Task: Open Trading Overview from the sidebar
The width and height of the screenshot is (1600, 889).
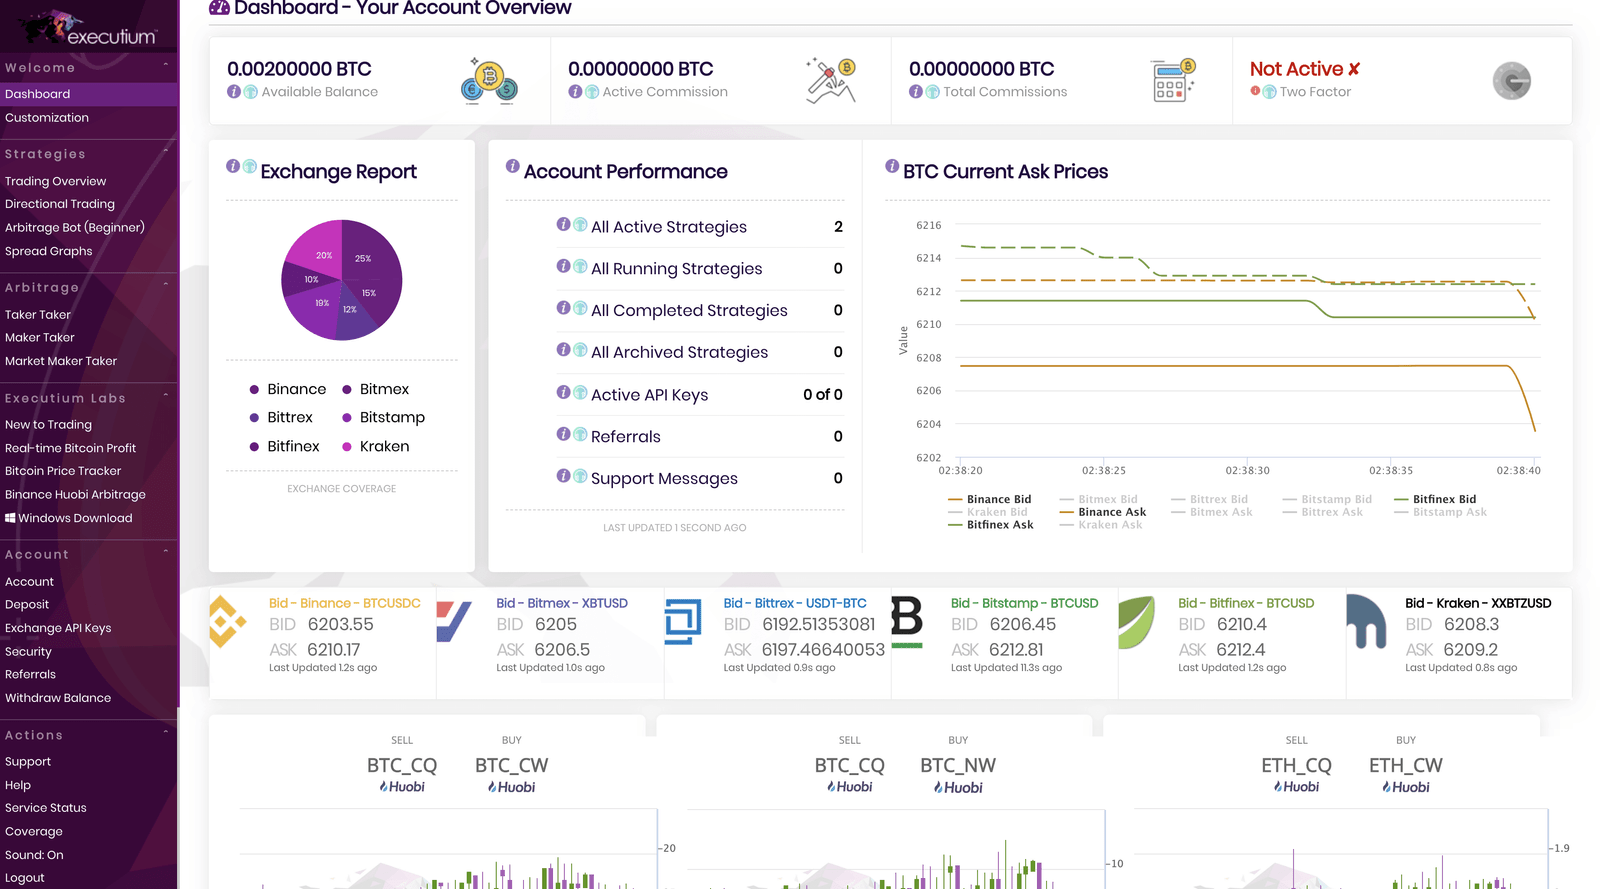Action: pyautogui.click(x=55, y=181)
